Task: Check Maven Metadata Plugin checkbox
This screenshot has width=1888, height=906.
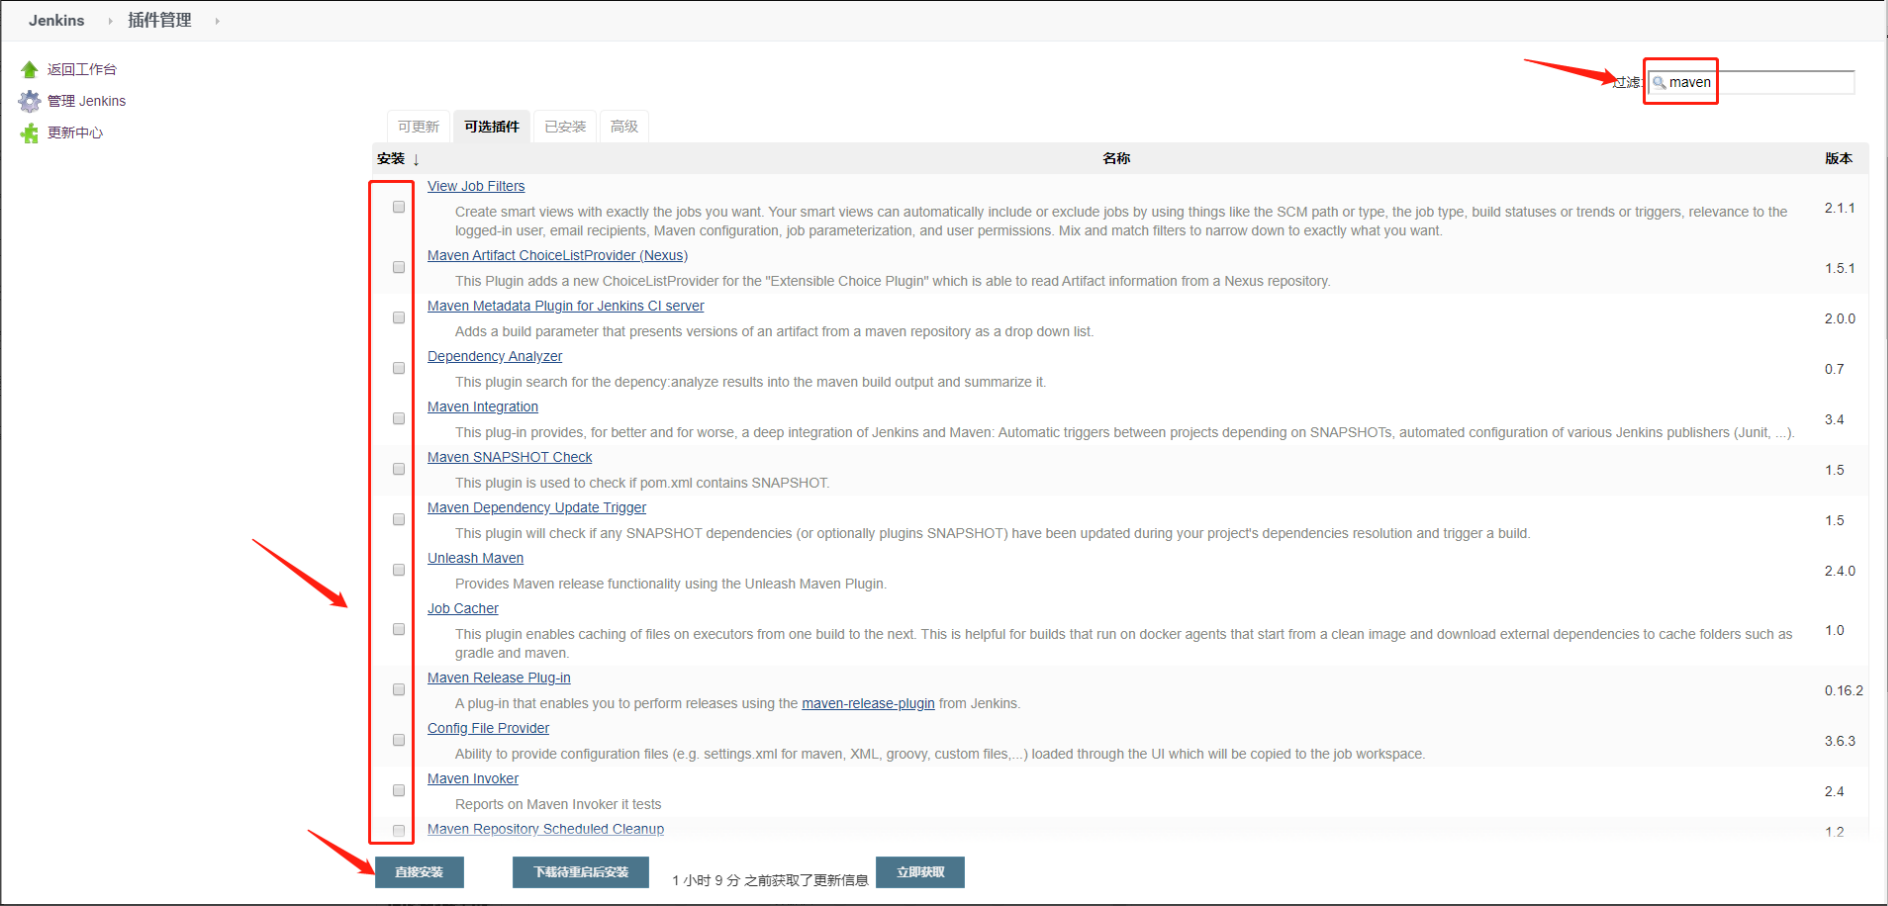Action: click(399, 317)
